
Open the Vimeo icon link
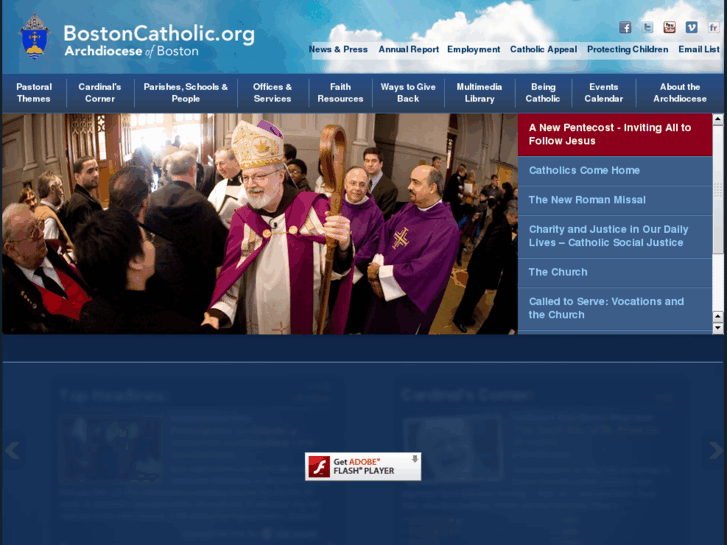pyautogui.click(x=691, y=28)
